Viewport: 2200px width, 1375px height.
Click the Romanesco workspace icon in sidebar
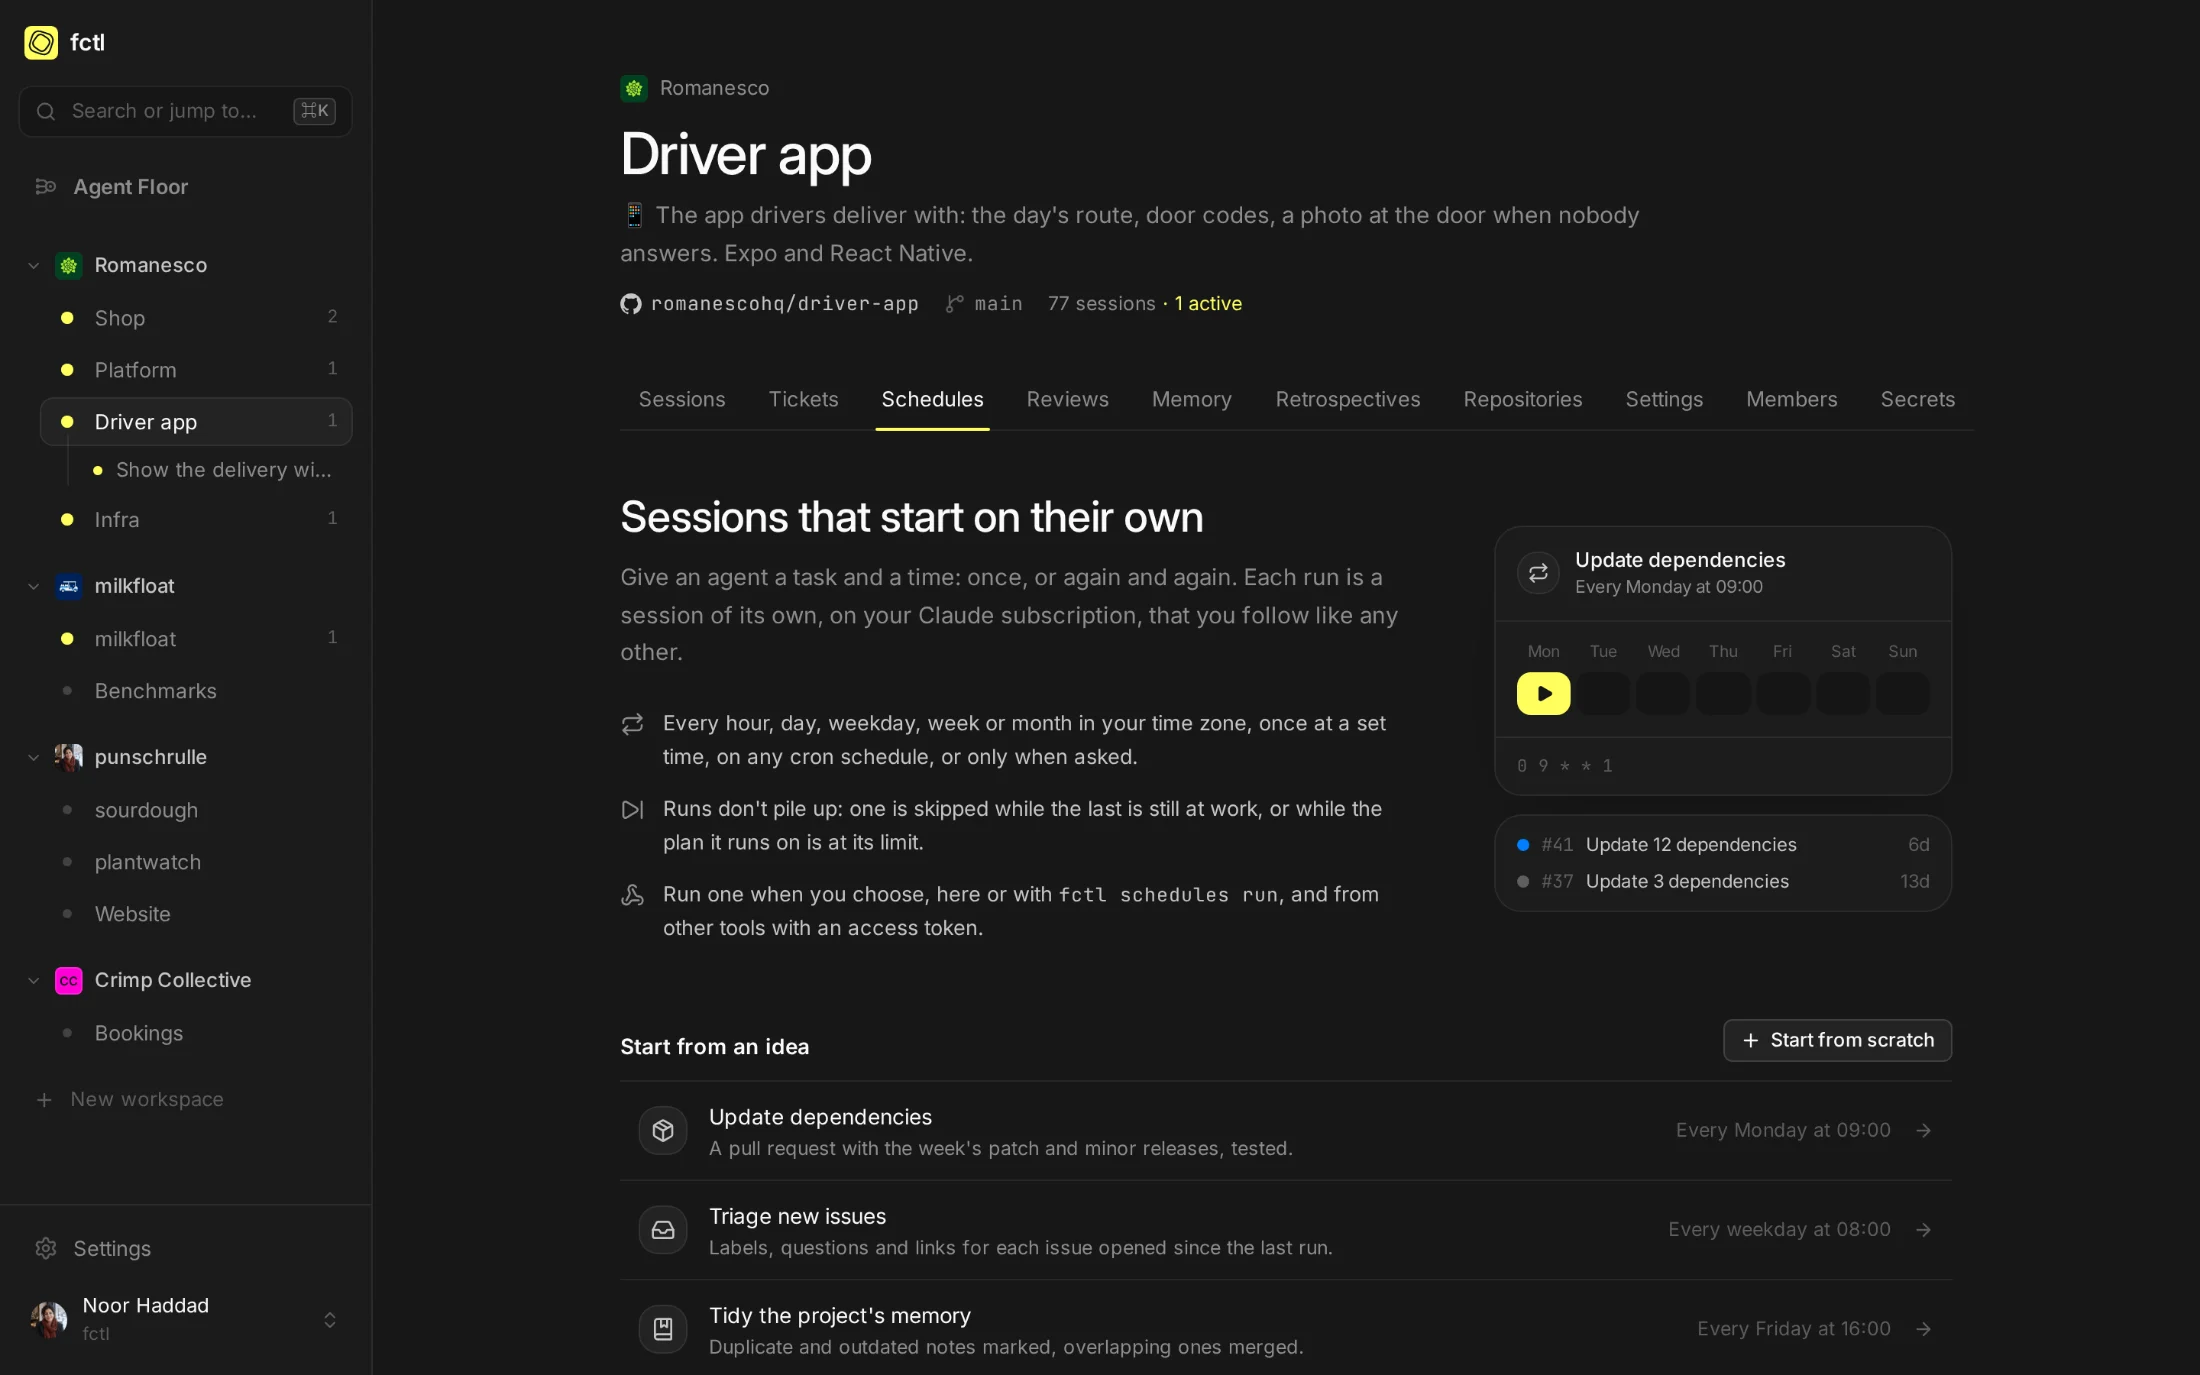point(68,265)
